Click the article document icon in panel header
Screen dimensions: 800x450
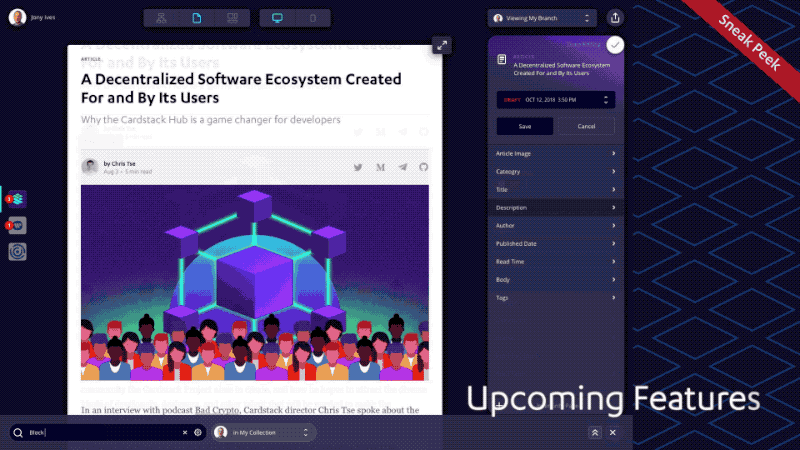click(x=502, y=60)
